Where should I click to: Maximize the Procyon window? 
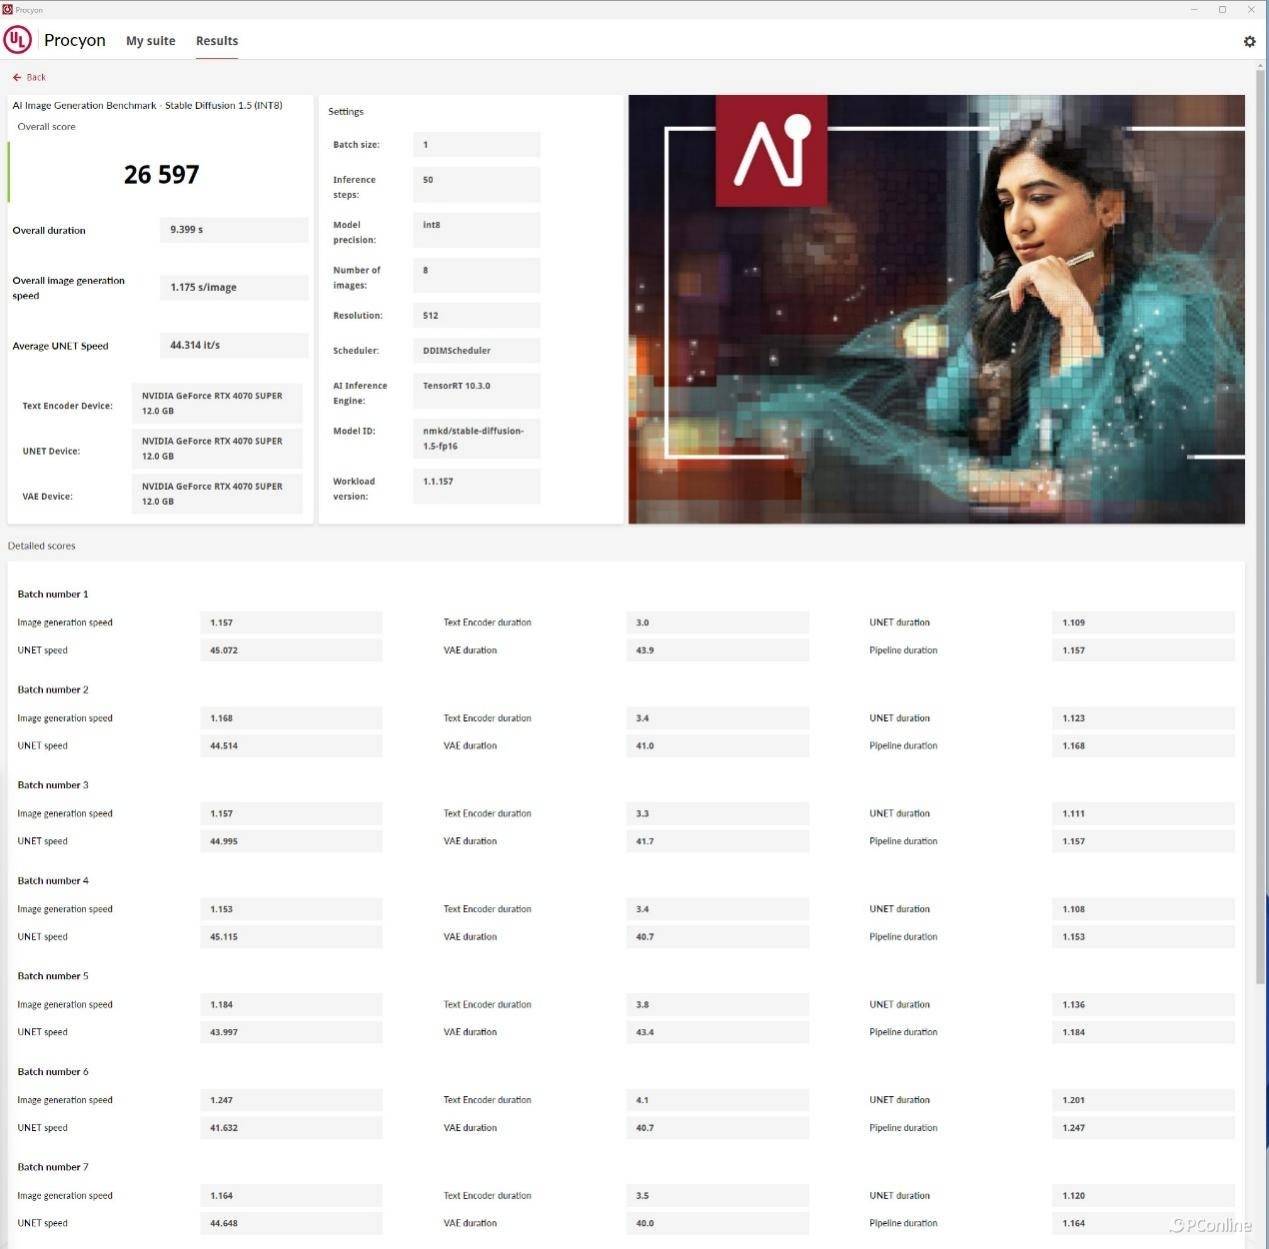click(x=1222, y=9)
